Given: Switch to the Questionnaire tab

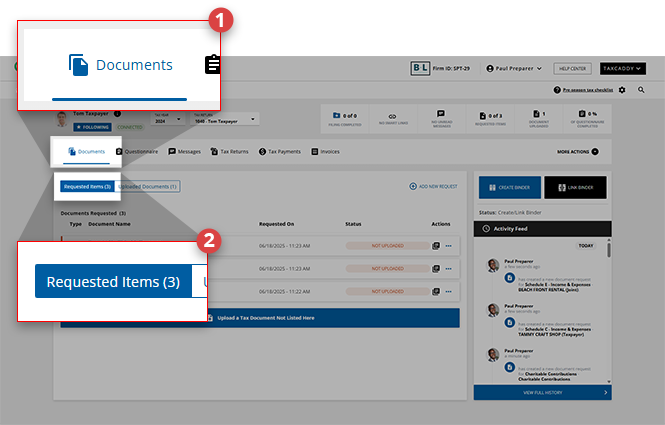Looking at the screenshot, I should click(137, 151).
